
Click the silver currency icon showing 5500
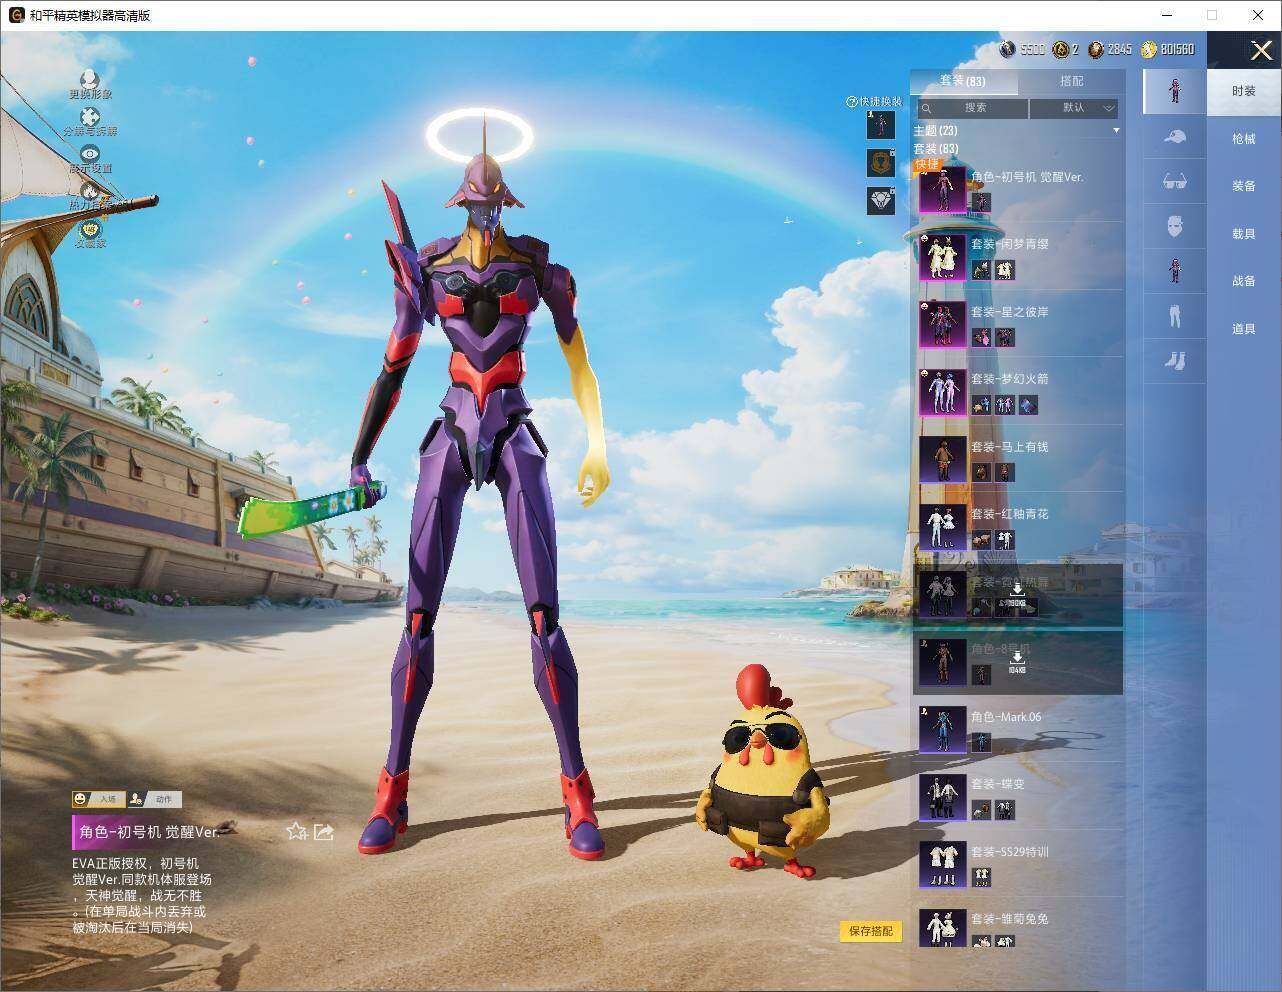pos(1007,49)
